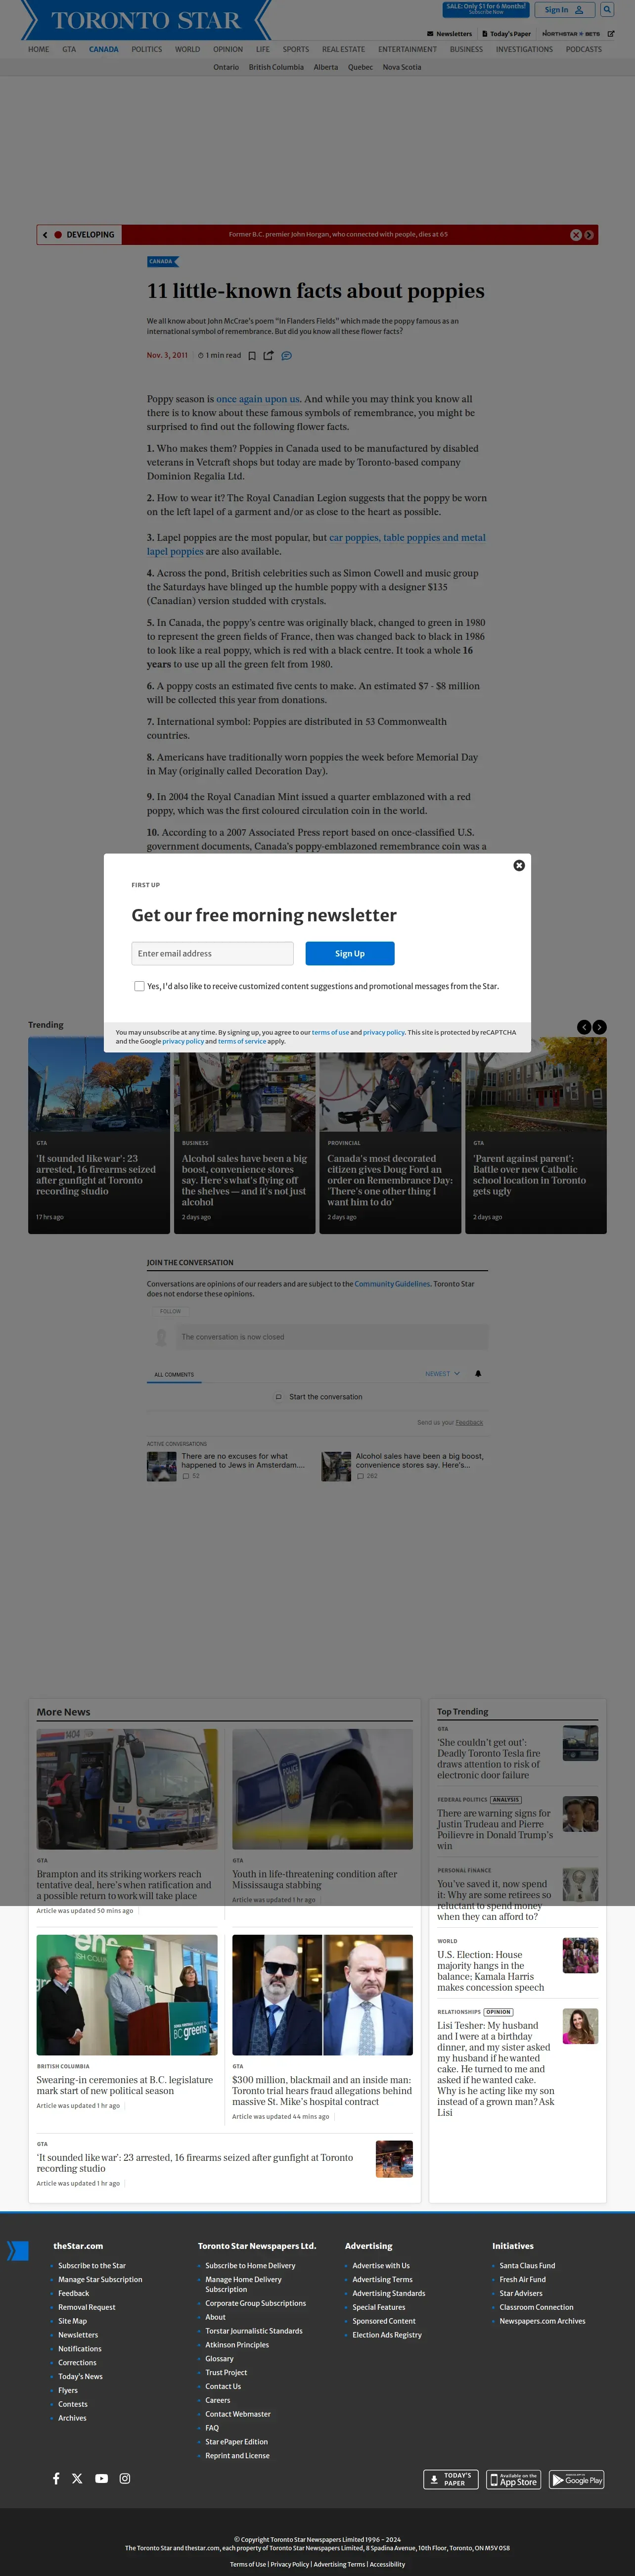Open trending 'It sounded like war' card
Image resolution: width=635 pixels, height=2576 pixels.
[x=99, y=1135]
